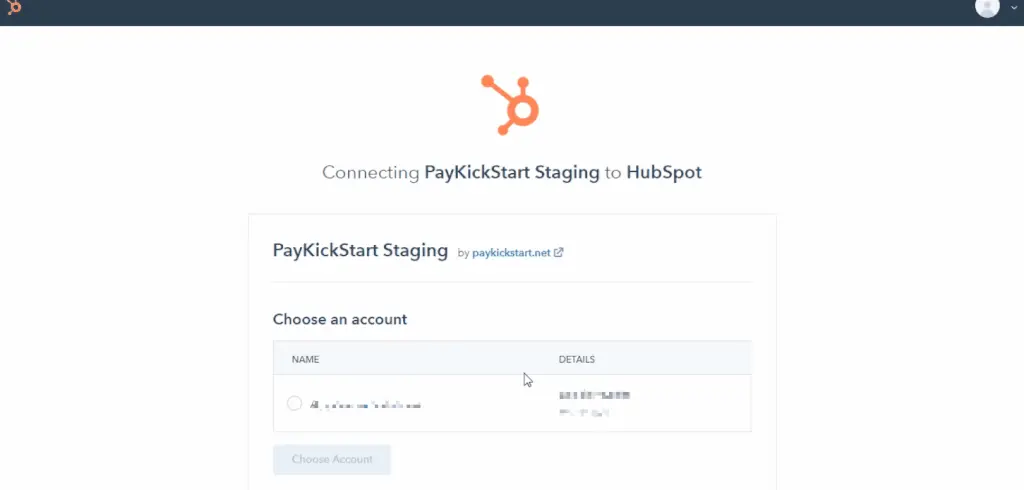
Task: Click the 'Choose an account' heading
Action: [x=340, y=319]
